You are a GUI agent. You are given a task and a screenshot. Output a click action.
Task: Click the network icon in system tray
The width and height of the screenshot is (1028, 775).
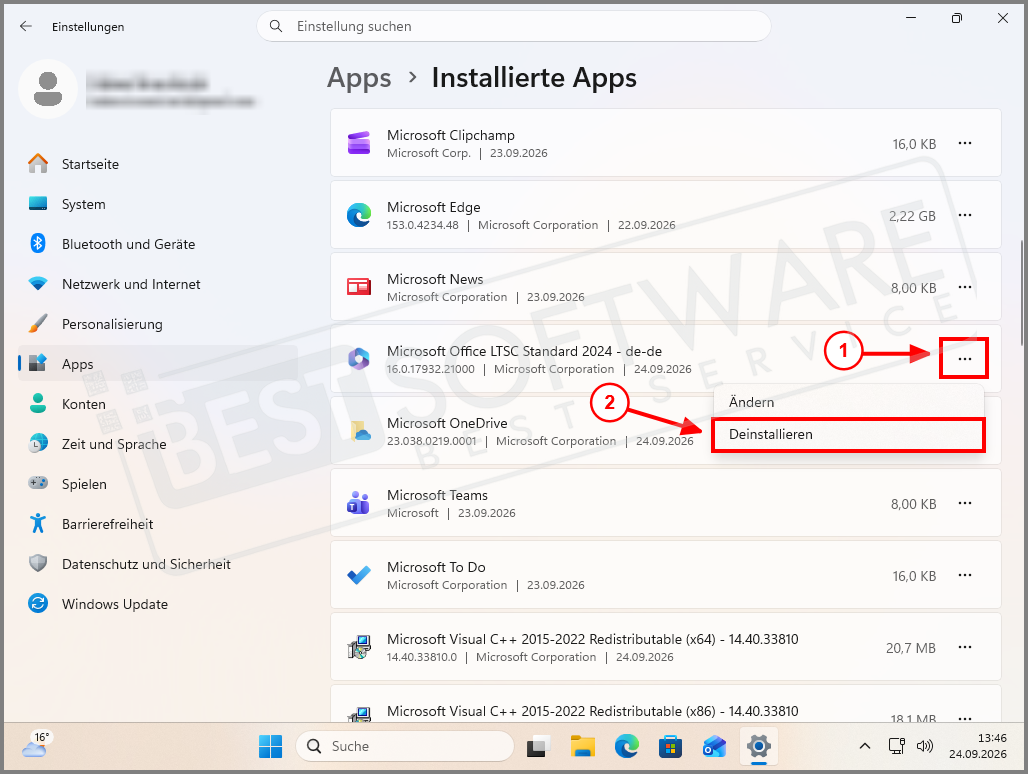896,746
